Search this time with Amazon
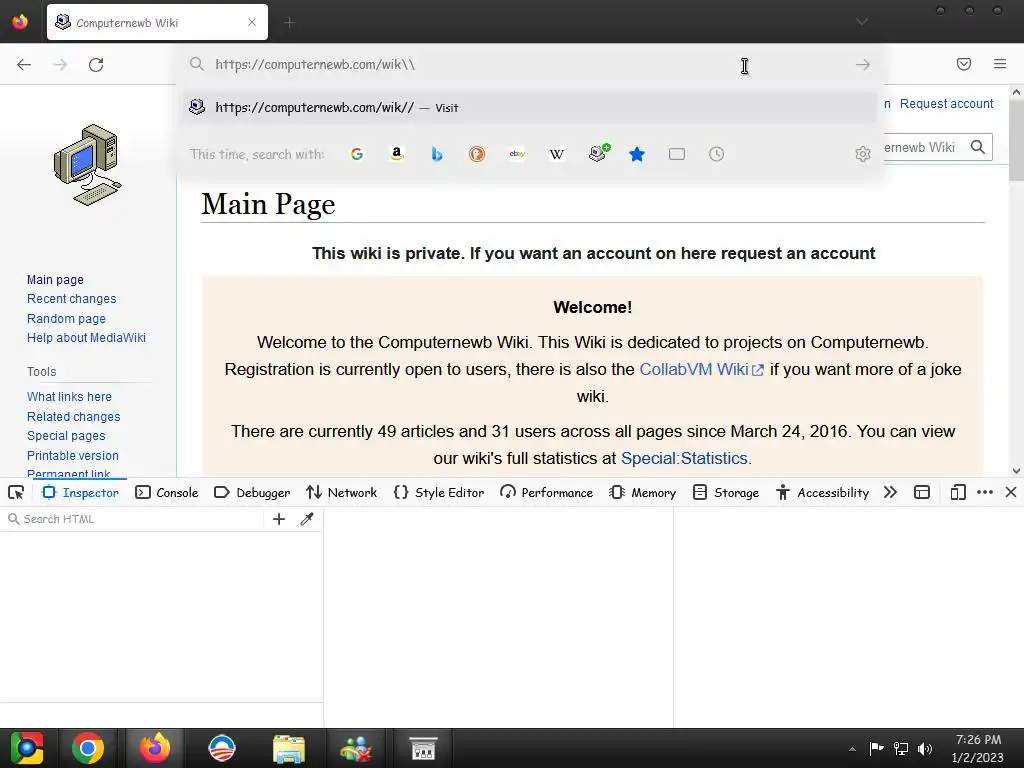This screenshot has height=768, width=1024. click(x=396, y=154)
